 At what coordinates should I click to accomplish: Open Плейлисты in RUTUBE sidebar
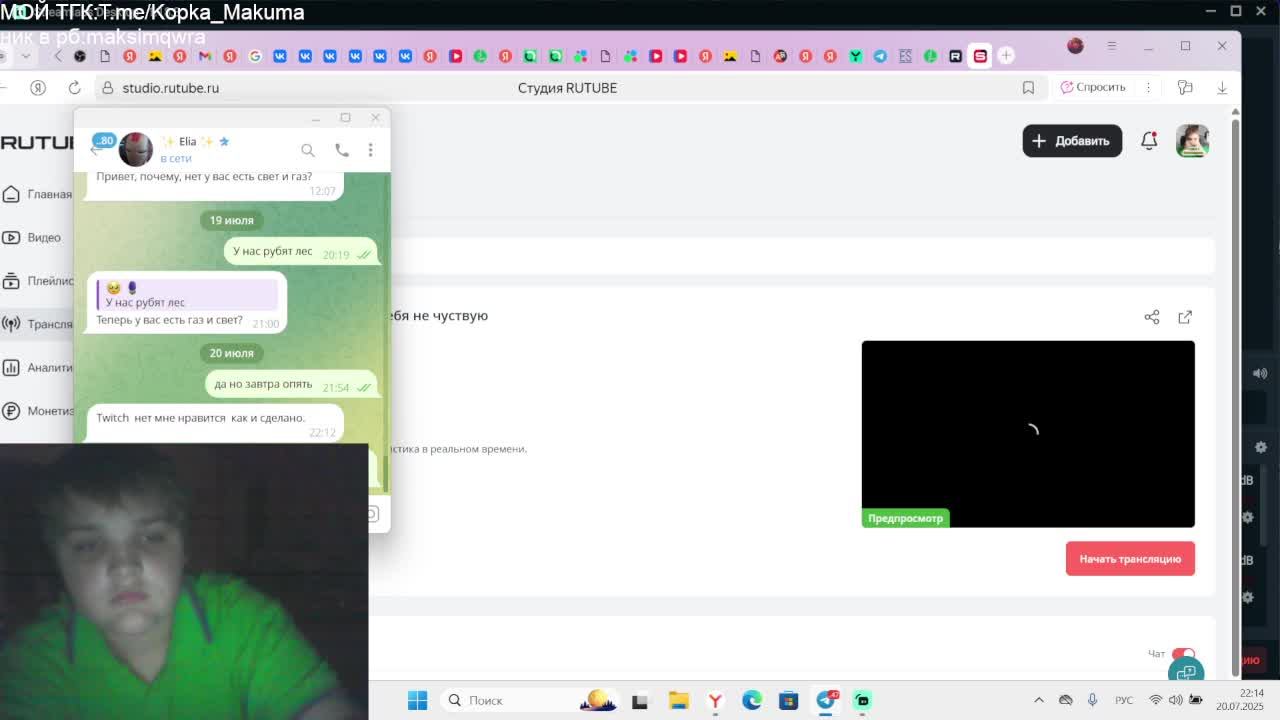(37, 281)
